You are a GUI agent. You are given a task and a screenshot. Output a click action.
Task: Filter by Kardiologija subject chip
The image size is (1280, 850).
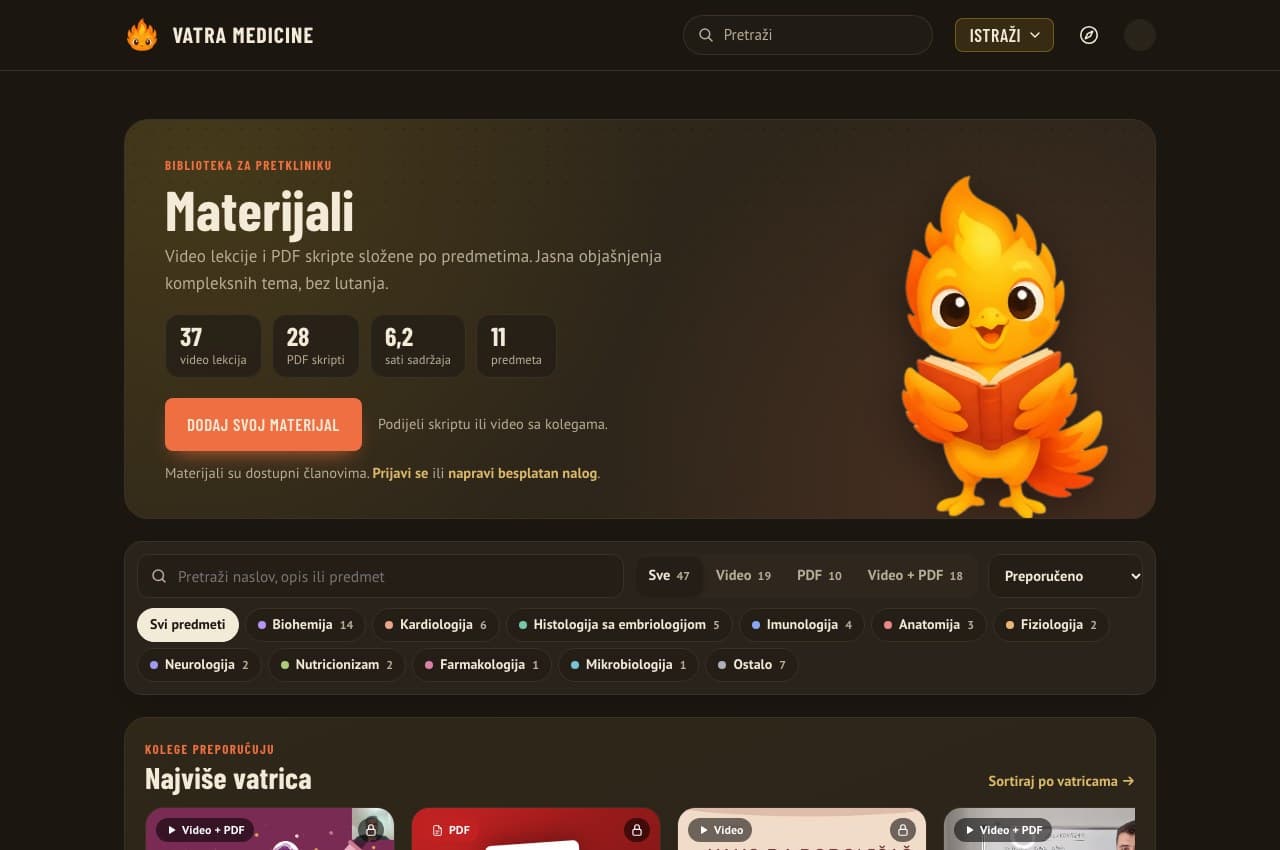tap(436, 624)
